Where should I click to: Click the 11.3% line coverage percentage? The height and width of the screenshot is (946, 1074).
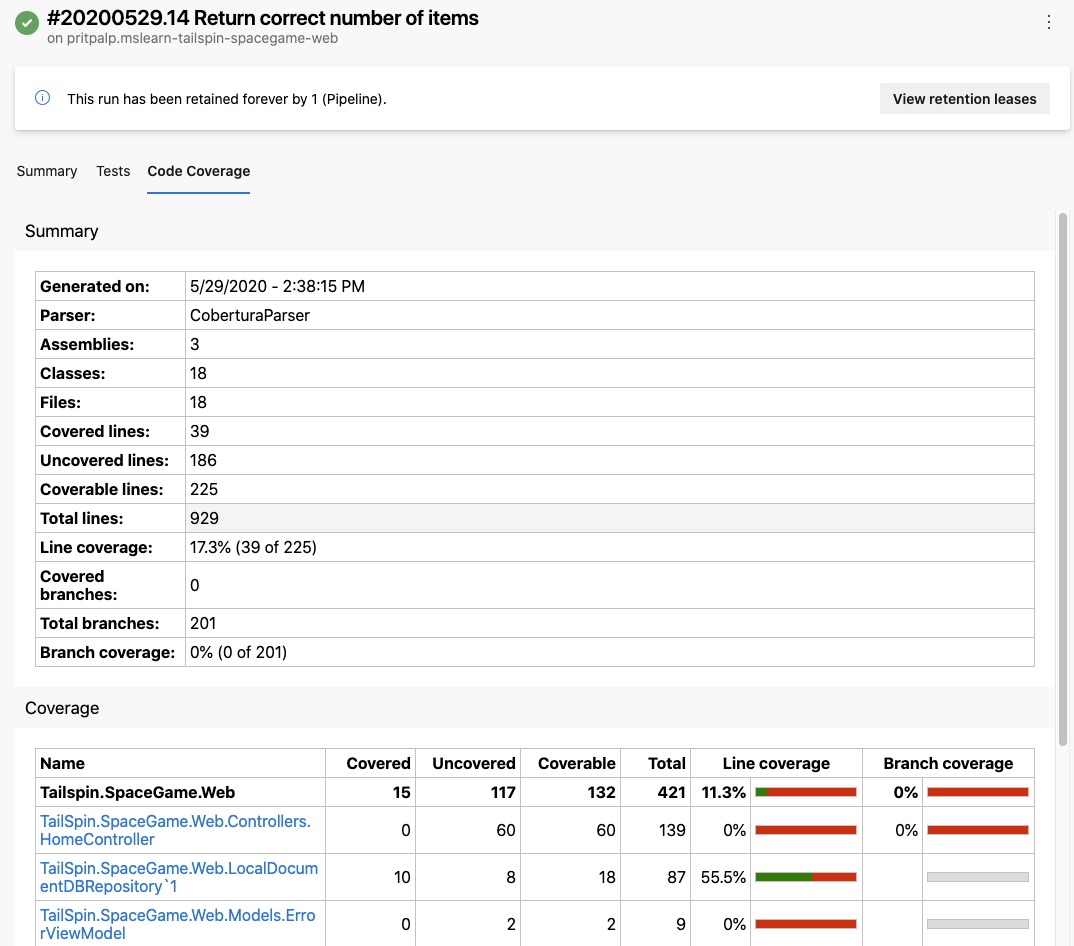[723, 793]
